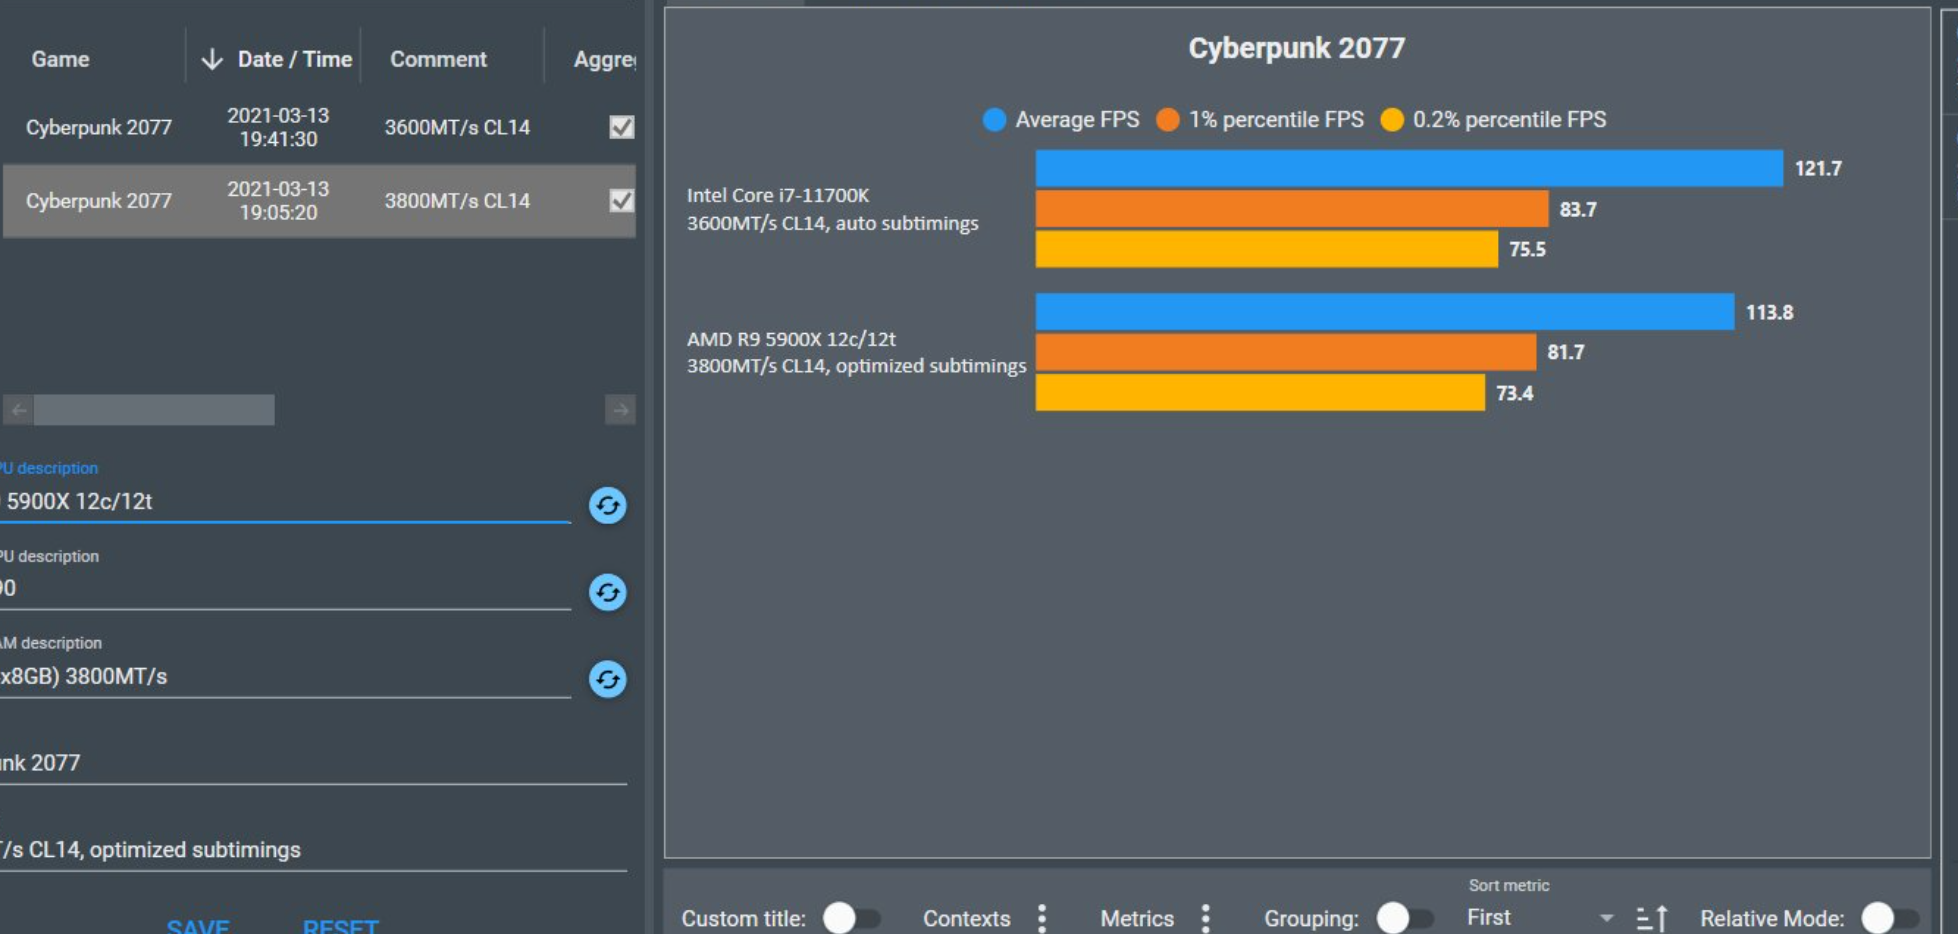Click the 83.7 1% percentile bar
The image size is (1958, 934).
(1292, 209)
